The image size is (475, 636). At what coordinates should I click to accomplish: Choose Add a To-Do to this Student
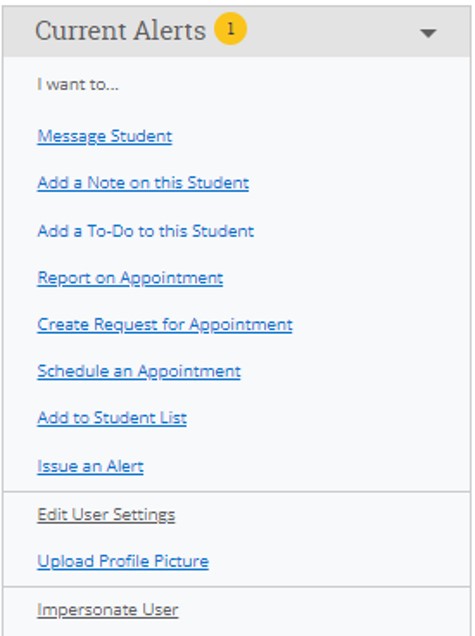[146, 231]
